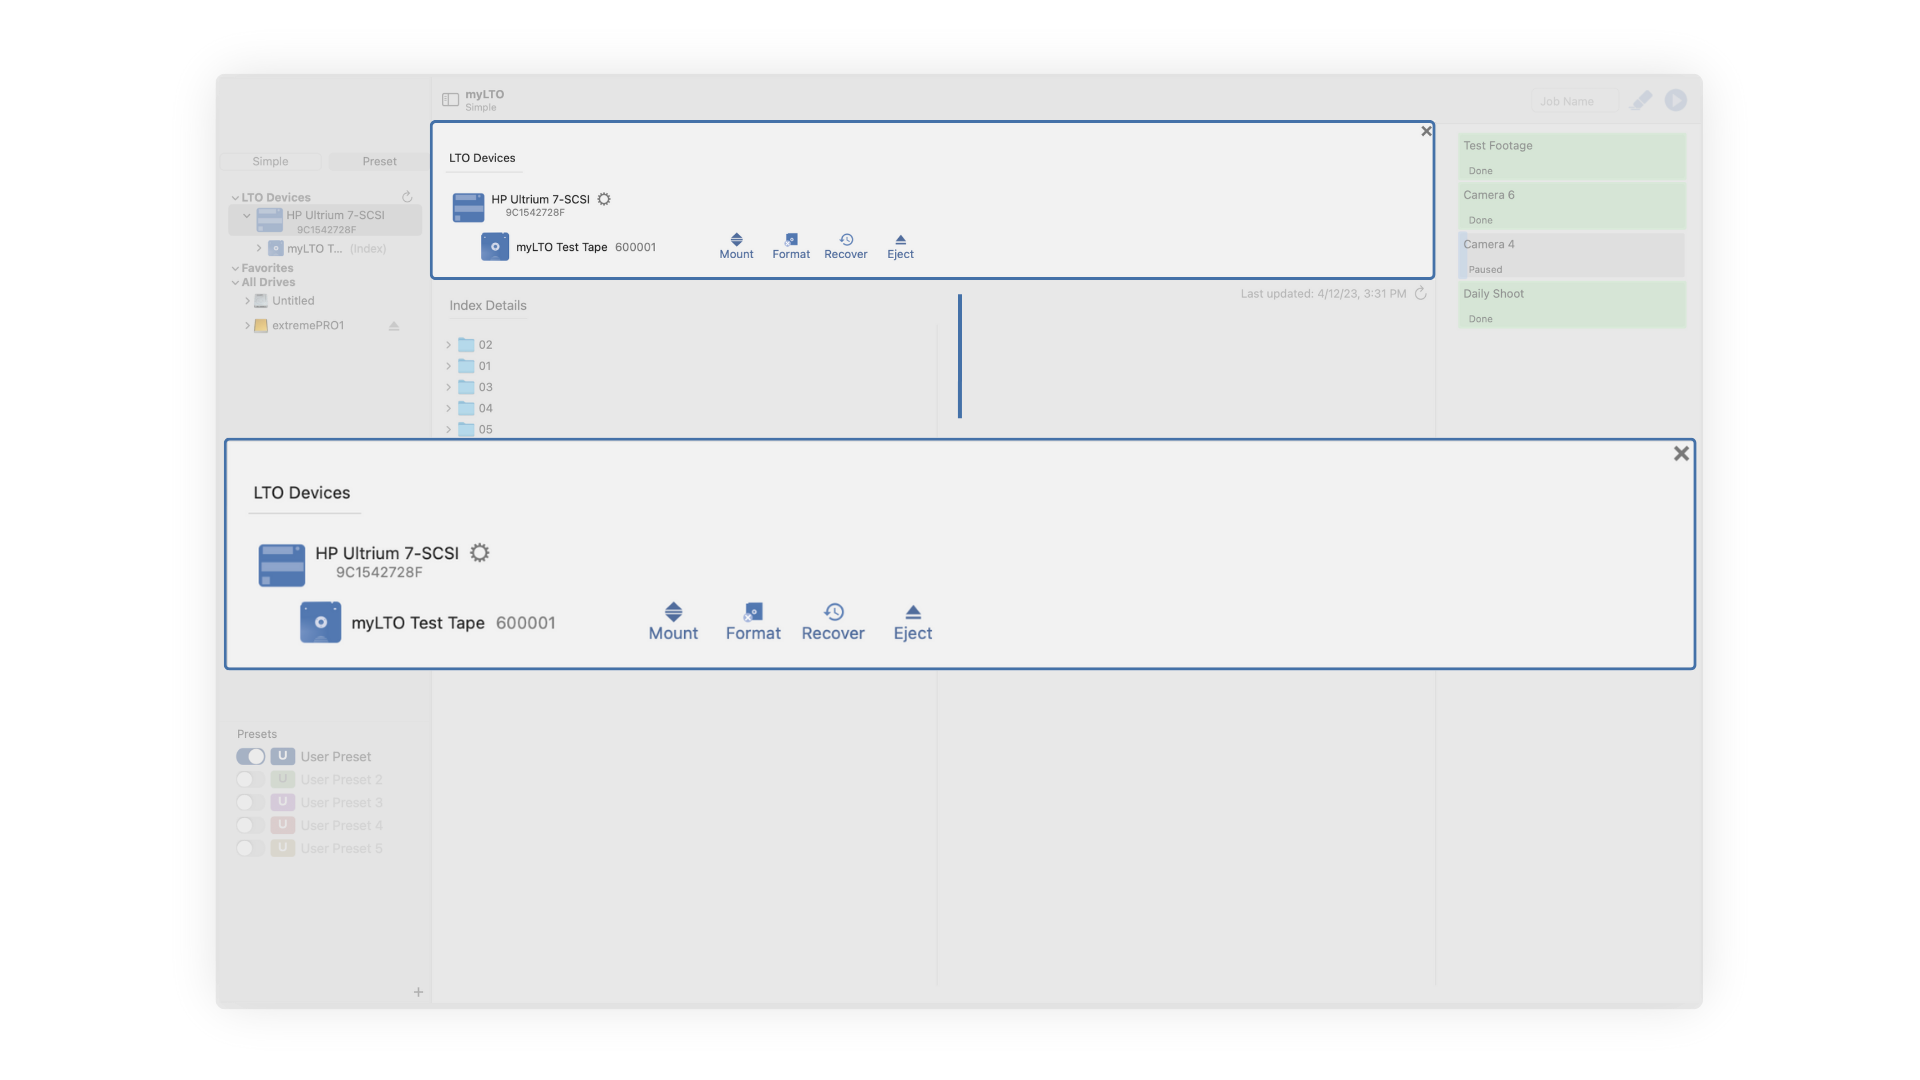Image resolution: width=1920 pixels, height=1080 pixels.
Task: Click the pencil edit icon near Job Name
Action: (1641, 100)
